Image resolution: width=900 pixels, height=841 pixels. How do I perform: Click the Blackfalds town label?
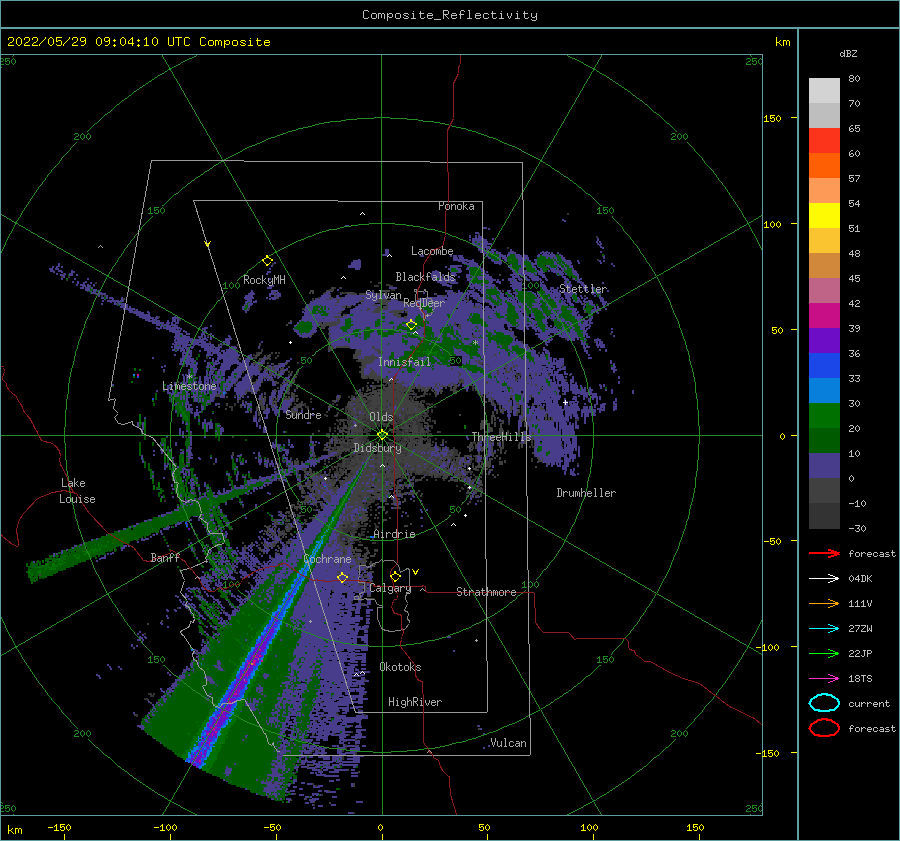(425, 277)
